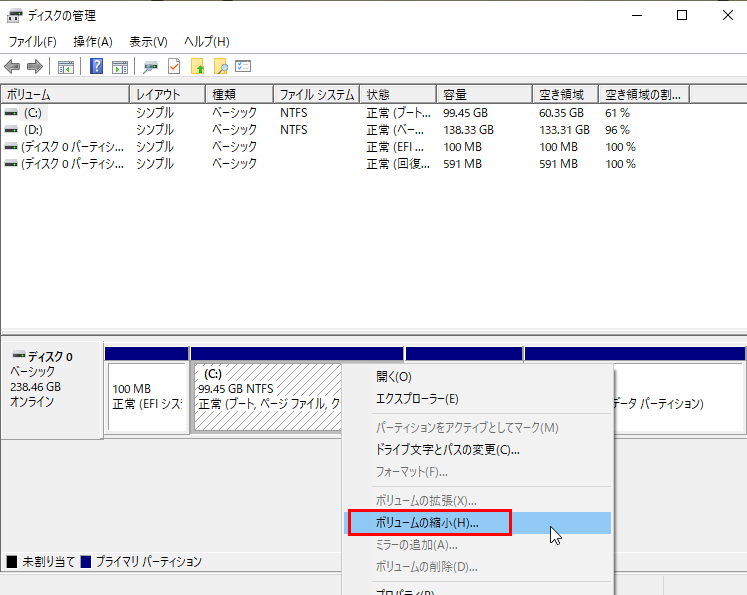This screenshot has width=747, height=595.
Task: Click the blue プライマリ パーティション legend swatch
Action: 86,562
